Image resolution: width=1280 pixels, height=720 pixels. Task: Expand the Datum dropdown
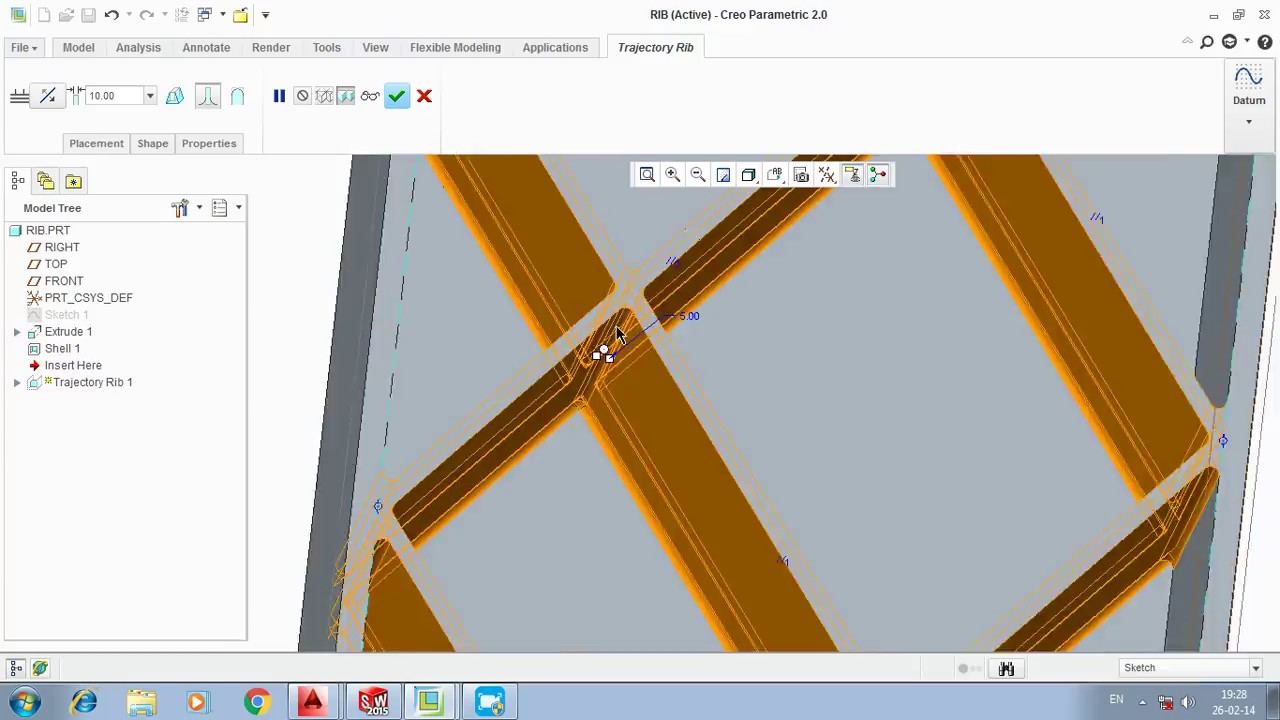[1248, 122]
